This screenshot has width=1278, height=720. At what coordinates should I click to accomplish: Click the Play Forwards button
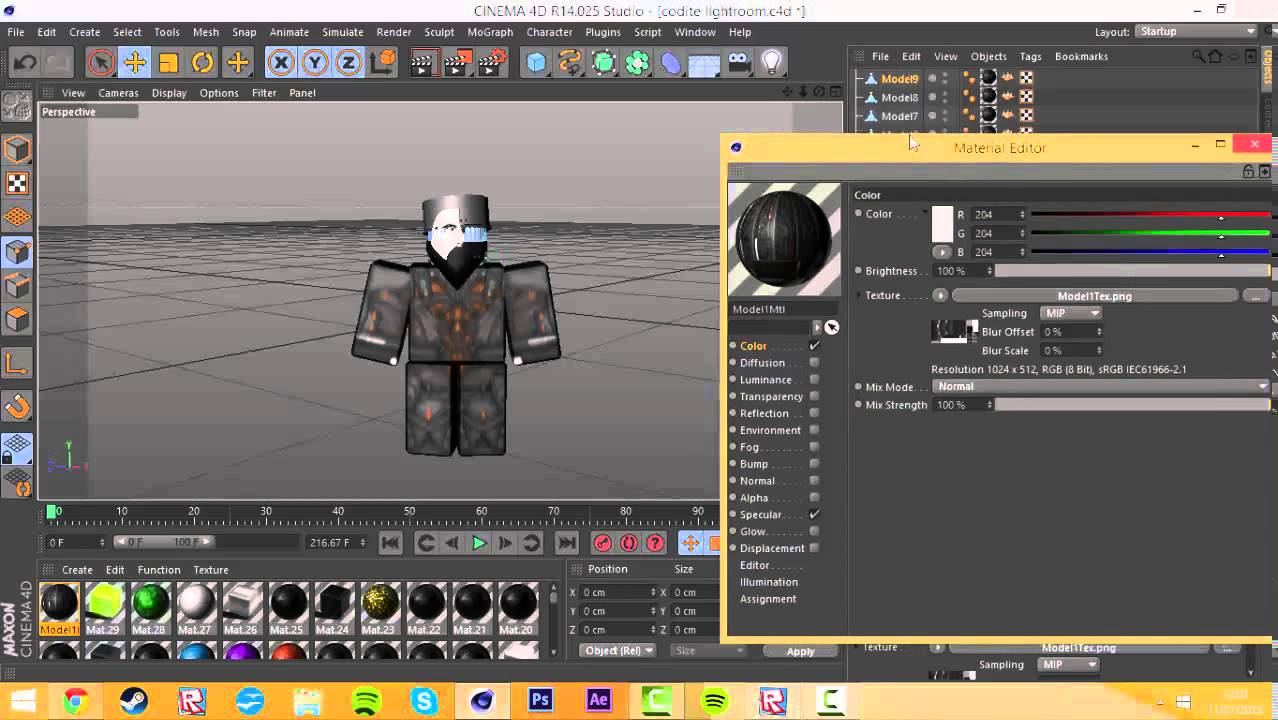pos(479,543)
